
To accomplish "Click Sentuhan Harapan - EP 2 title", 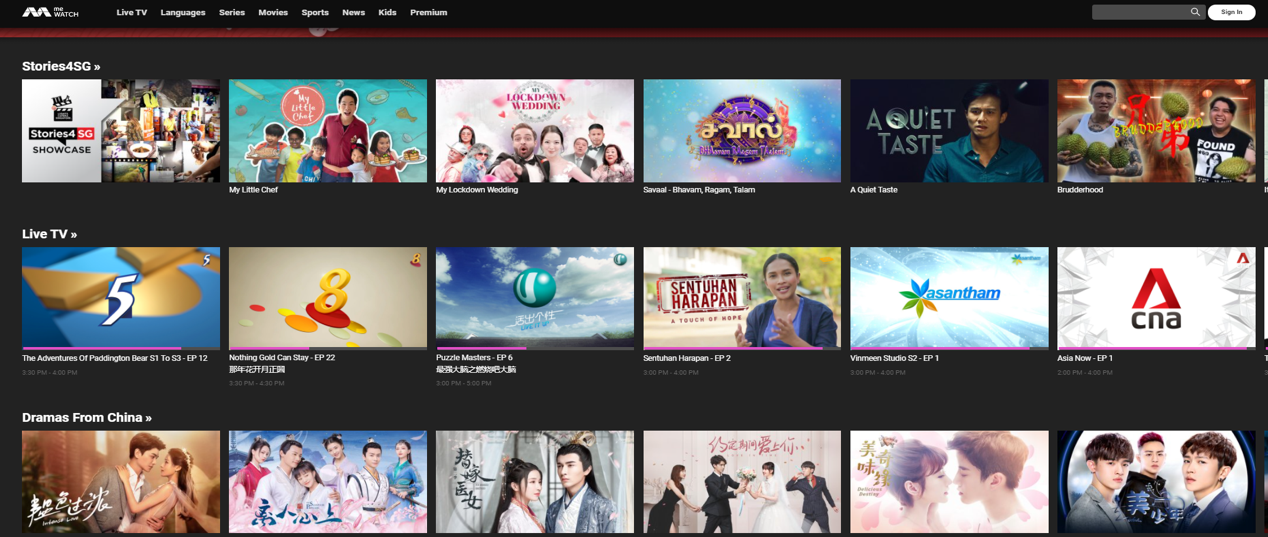I will pyautogui.click(x=687, y=358).
